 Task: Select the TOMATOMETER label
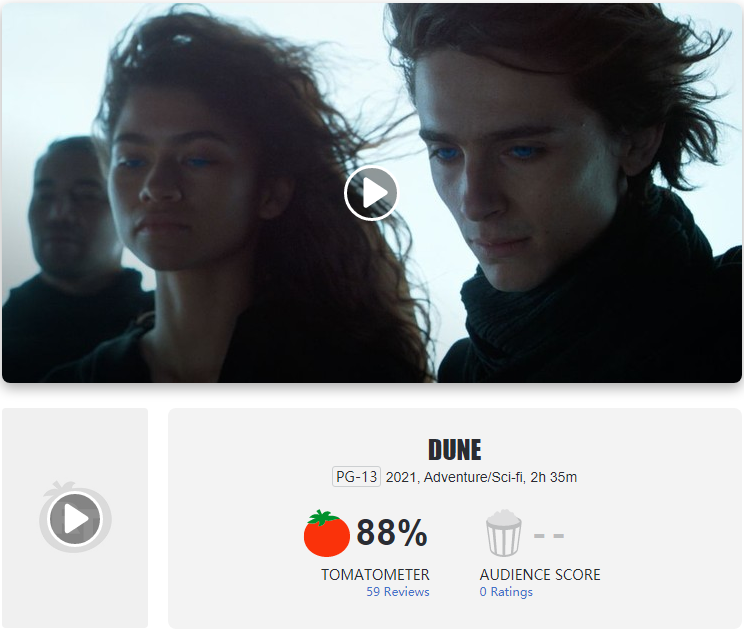click(x=375, y=575)
